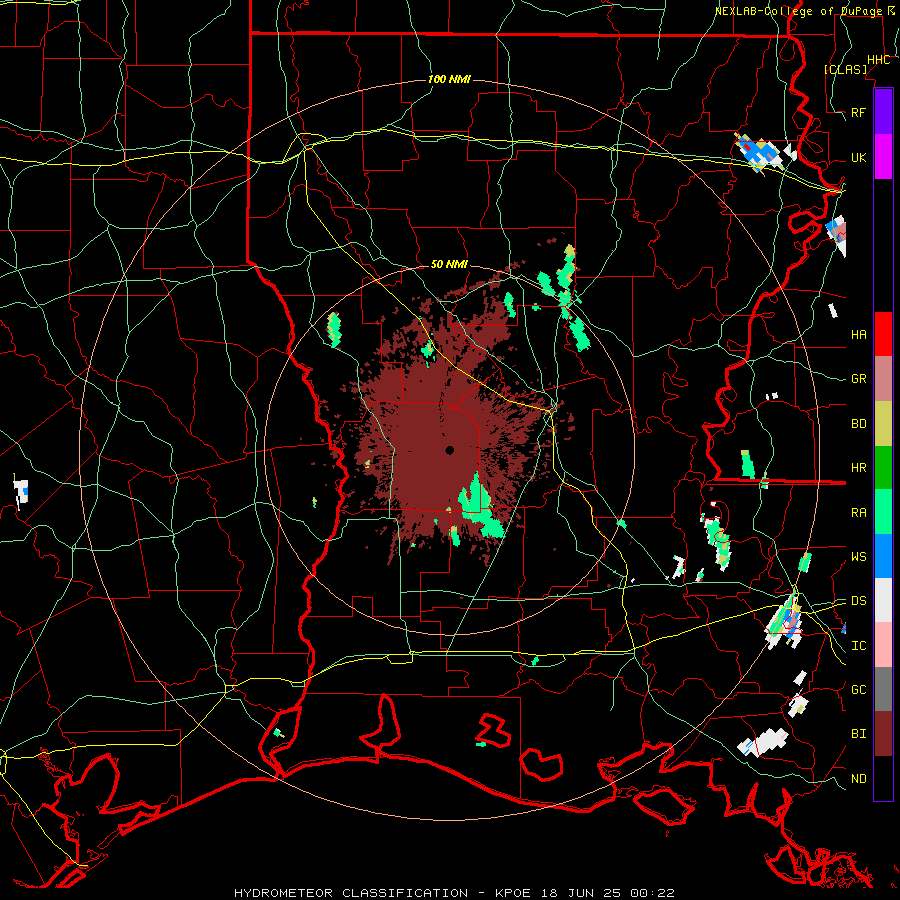Click the yellow BD legend color swatch

tap(883, 424)
